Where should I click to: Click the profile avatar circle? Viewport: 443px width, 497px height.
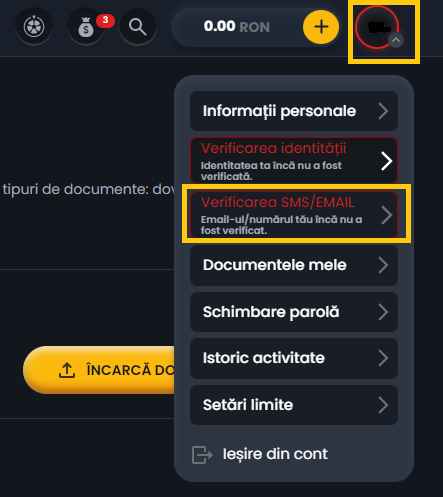click(377, 27)
